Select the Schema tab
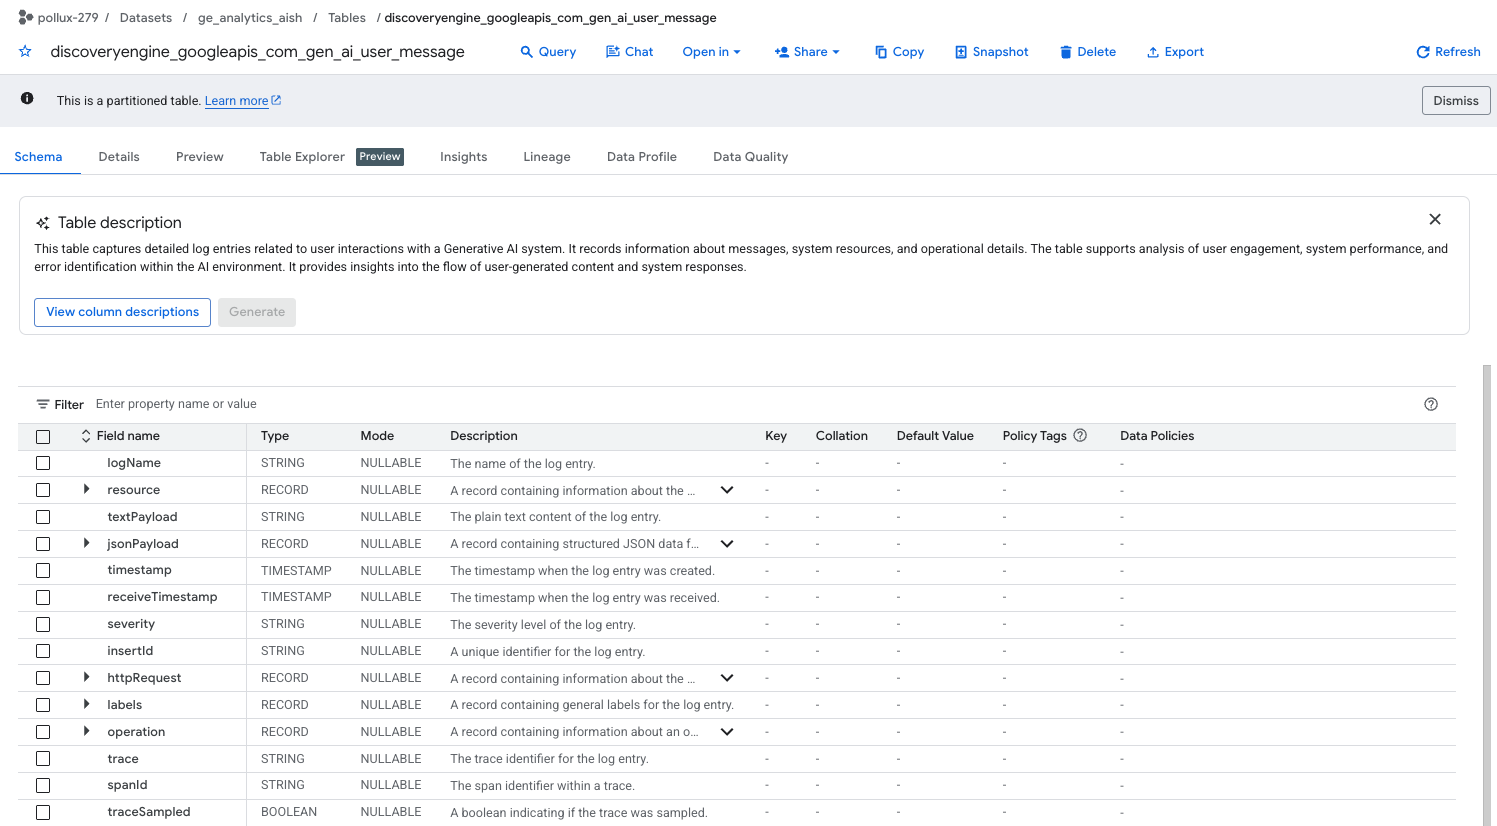The height and width of the screenshot is (826, 1497). click(38, 157)
